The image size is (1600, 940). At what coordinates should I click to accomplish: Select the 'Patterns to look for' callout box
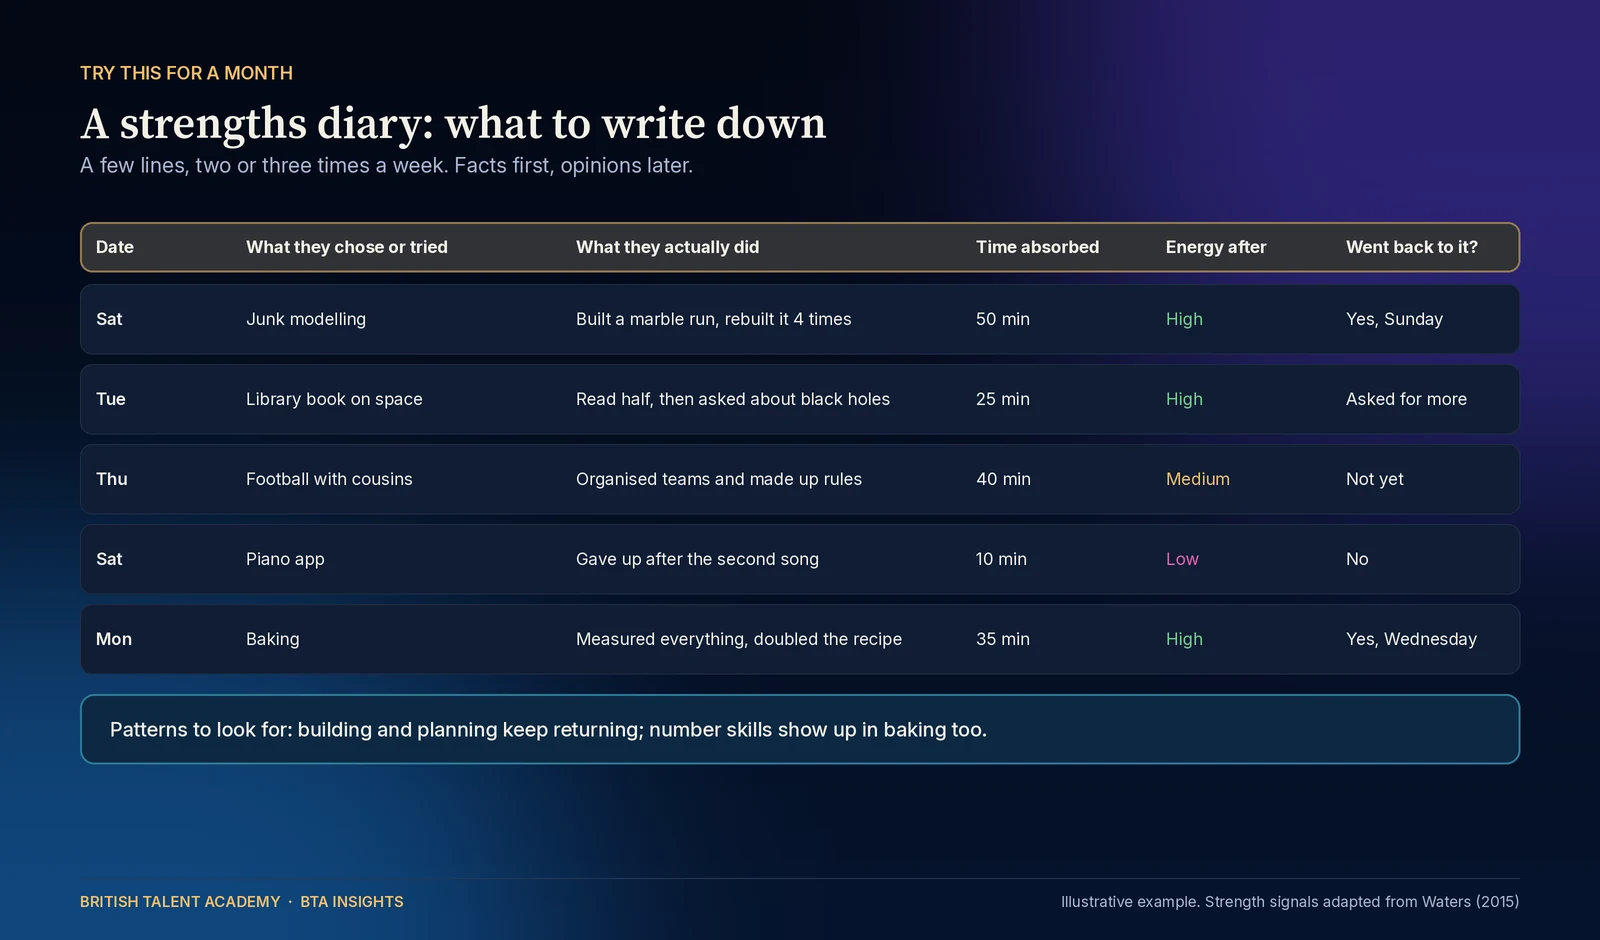click(800, 729)
